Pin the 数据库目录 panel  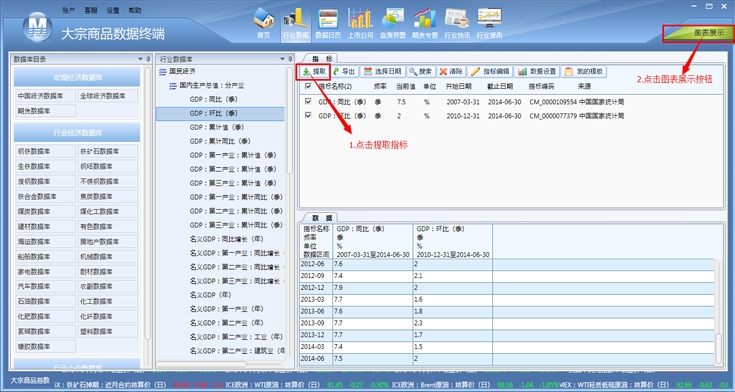click(148, 59)
